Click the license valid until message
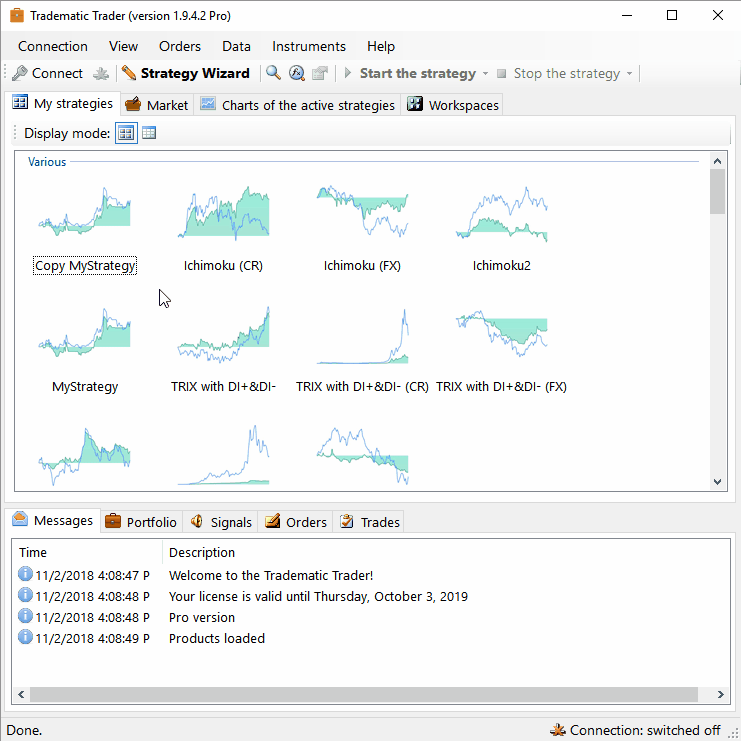Viewport: 741px width, 741px height. pos(319,596)
